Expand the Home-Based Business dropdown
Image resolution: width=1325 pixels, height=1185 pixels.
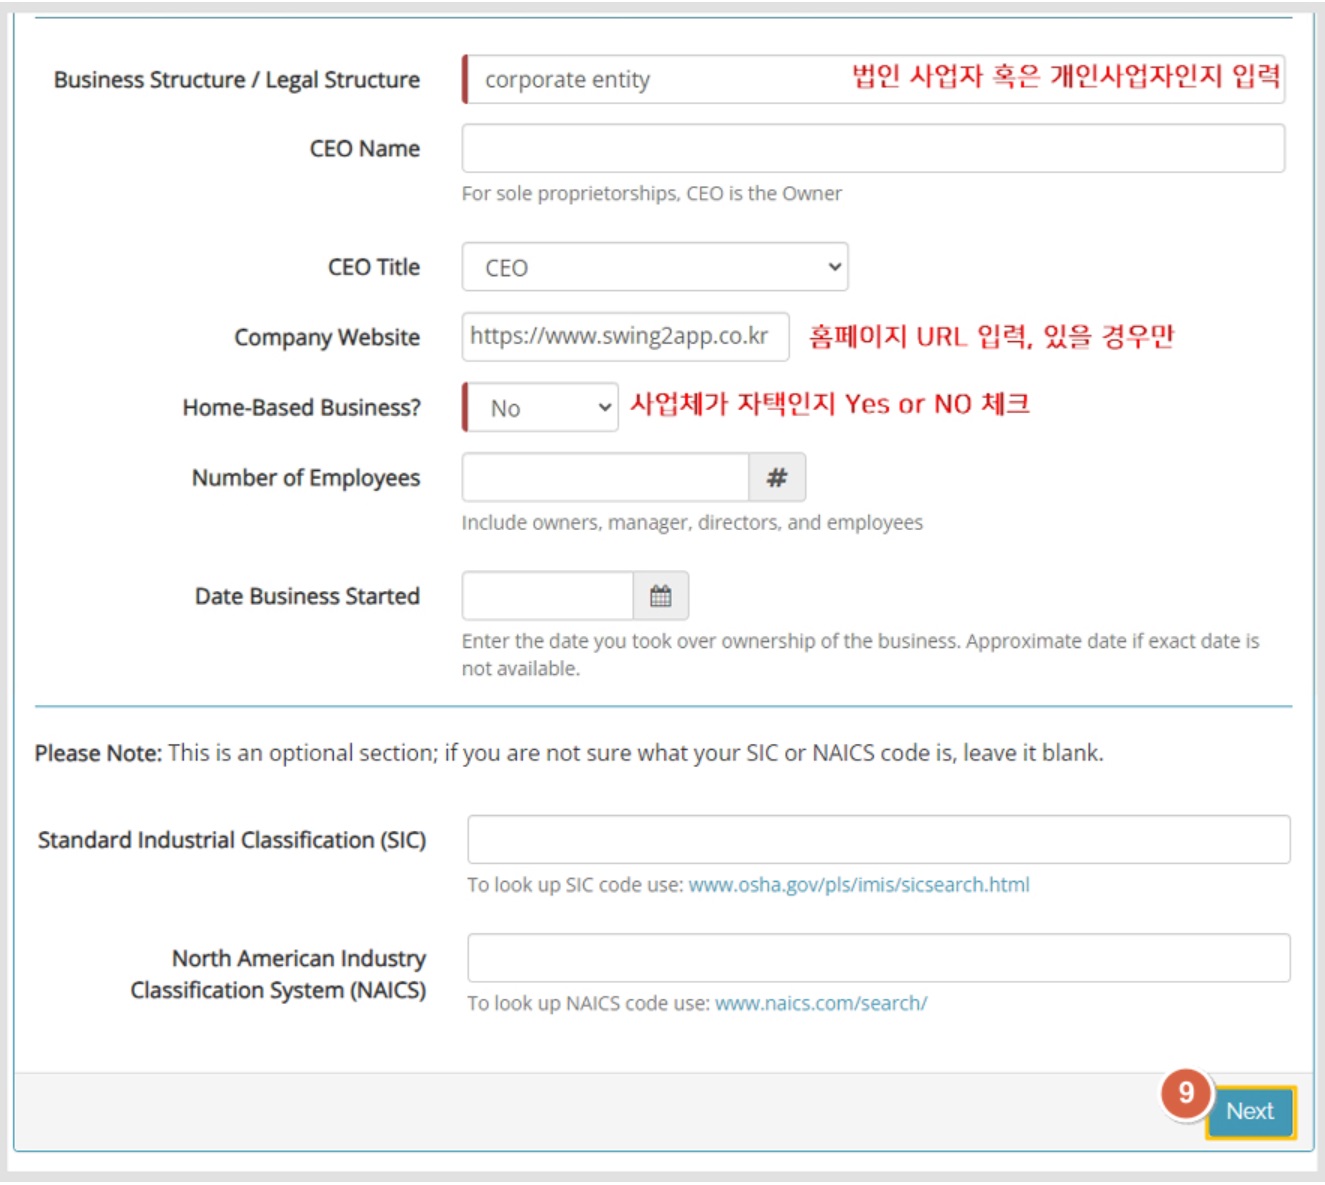click(x=541, y=408)
